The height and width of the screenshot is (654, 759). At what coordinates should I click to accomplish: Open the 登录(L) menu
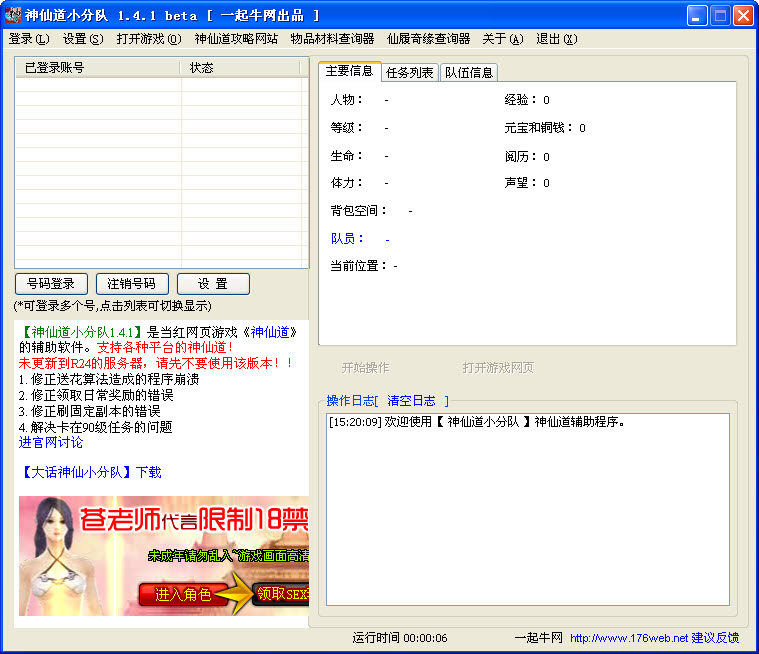[x=29, y=39]
